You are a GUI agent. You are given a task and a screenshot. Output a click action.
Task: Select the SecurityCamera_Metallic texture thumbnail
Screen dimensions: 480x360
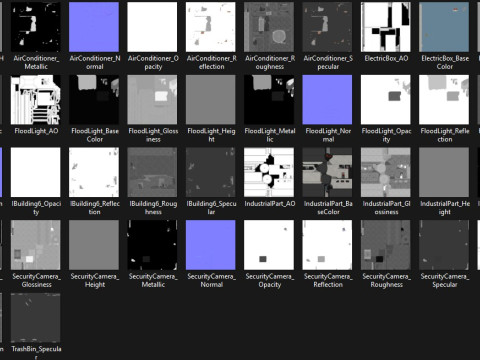tap(152, 245)
